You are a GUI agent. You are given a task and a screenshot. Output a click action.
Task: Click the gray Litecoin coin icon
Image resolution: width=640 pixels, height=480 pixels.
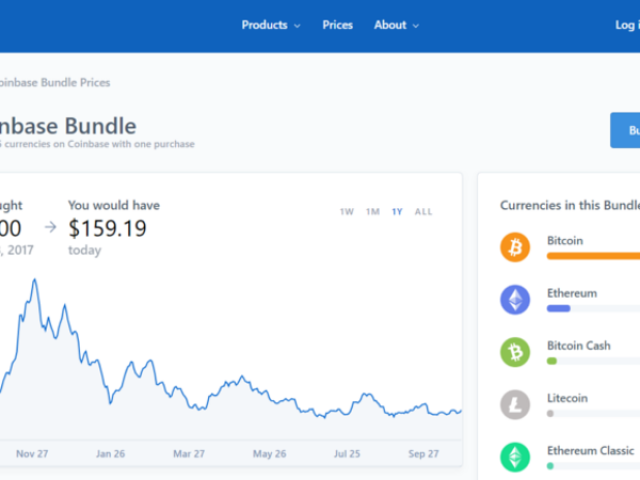click(515, 405)
